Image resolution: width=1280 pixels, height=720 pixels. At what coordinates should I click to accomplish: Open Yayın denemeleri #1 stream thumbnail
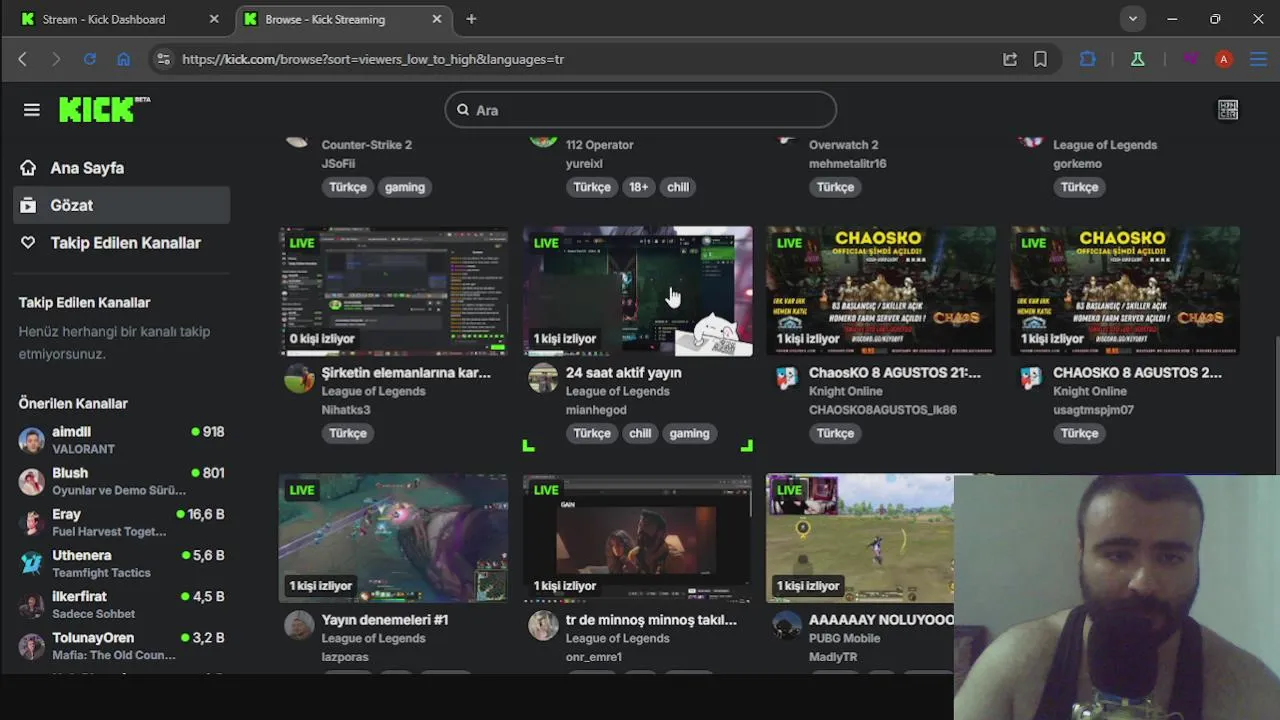393,538
